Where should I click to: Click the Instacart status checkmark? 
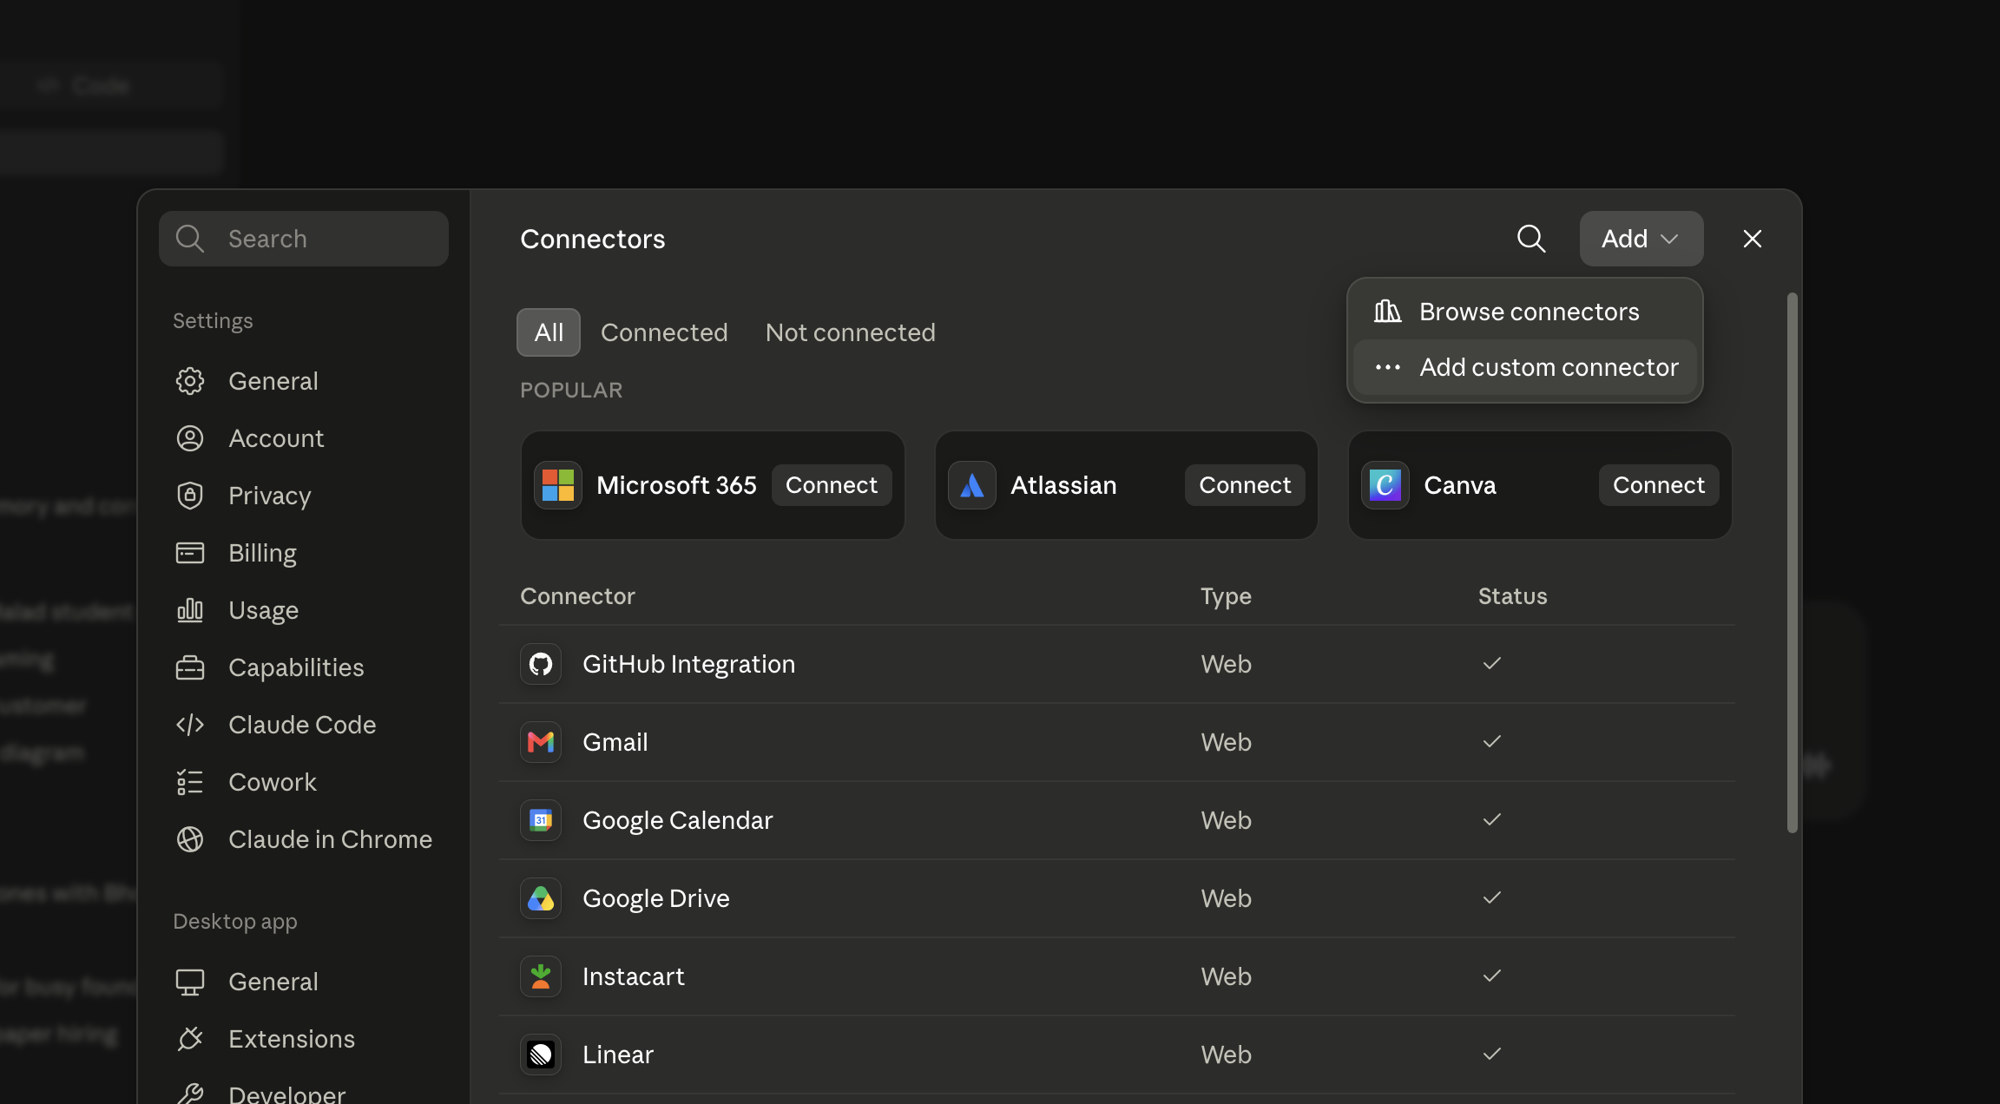1492,975
